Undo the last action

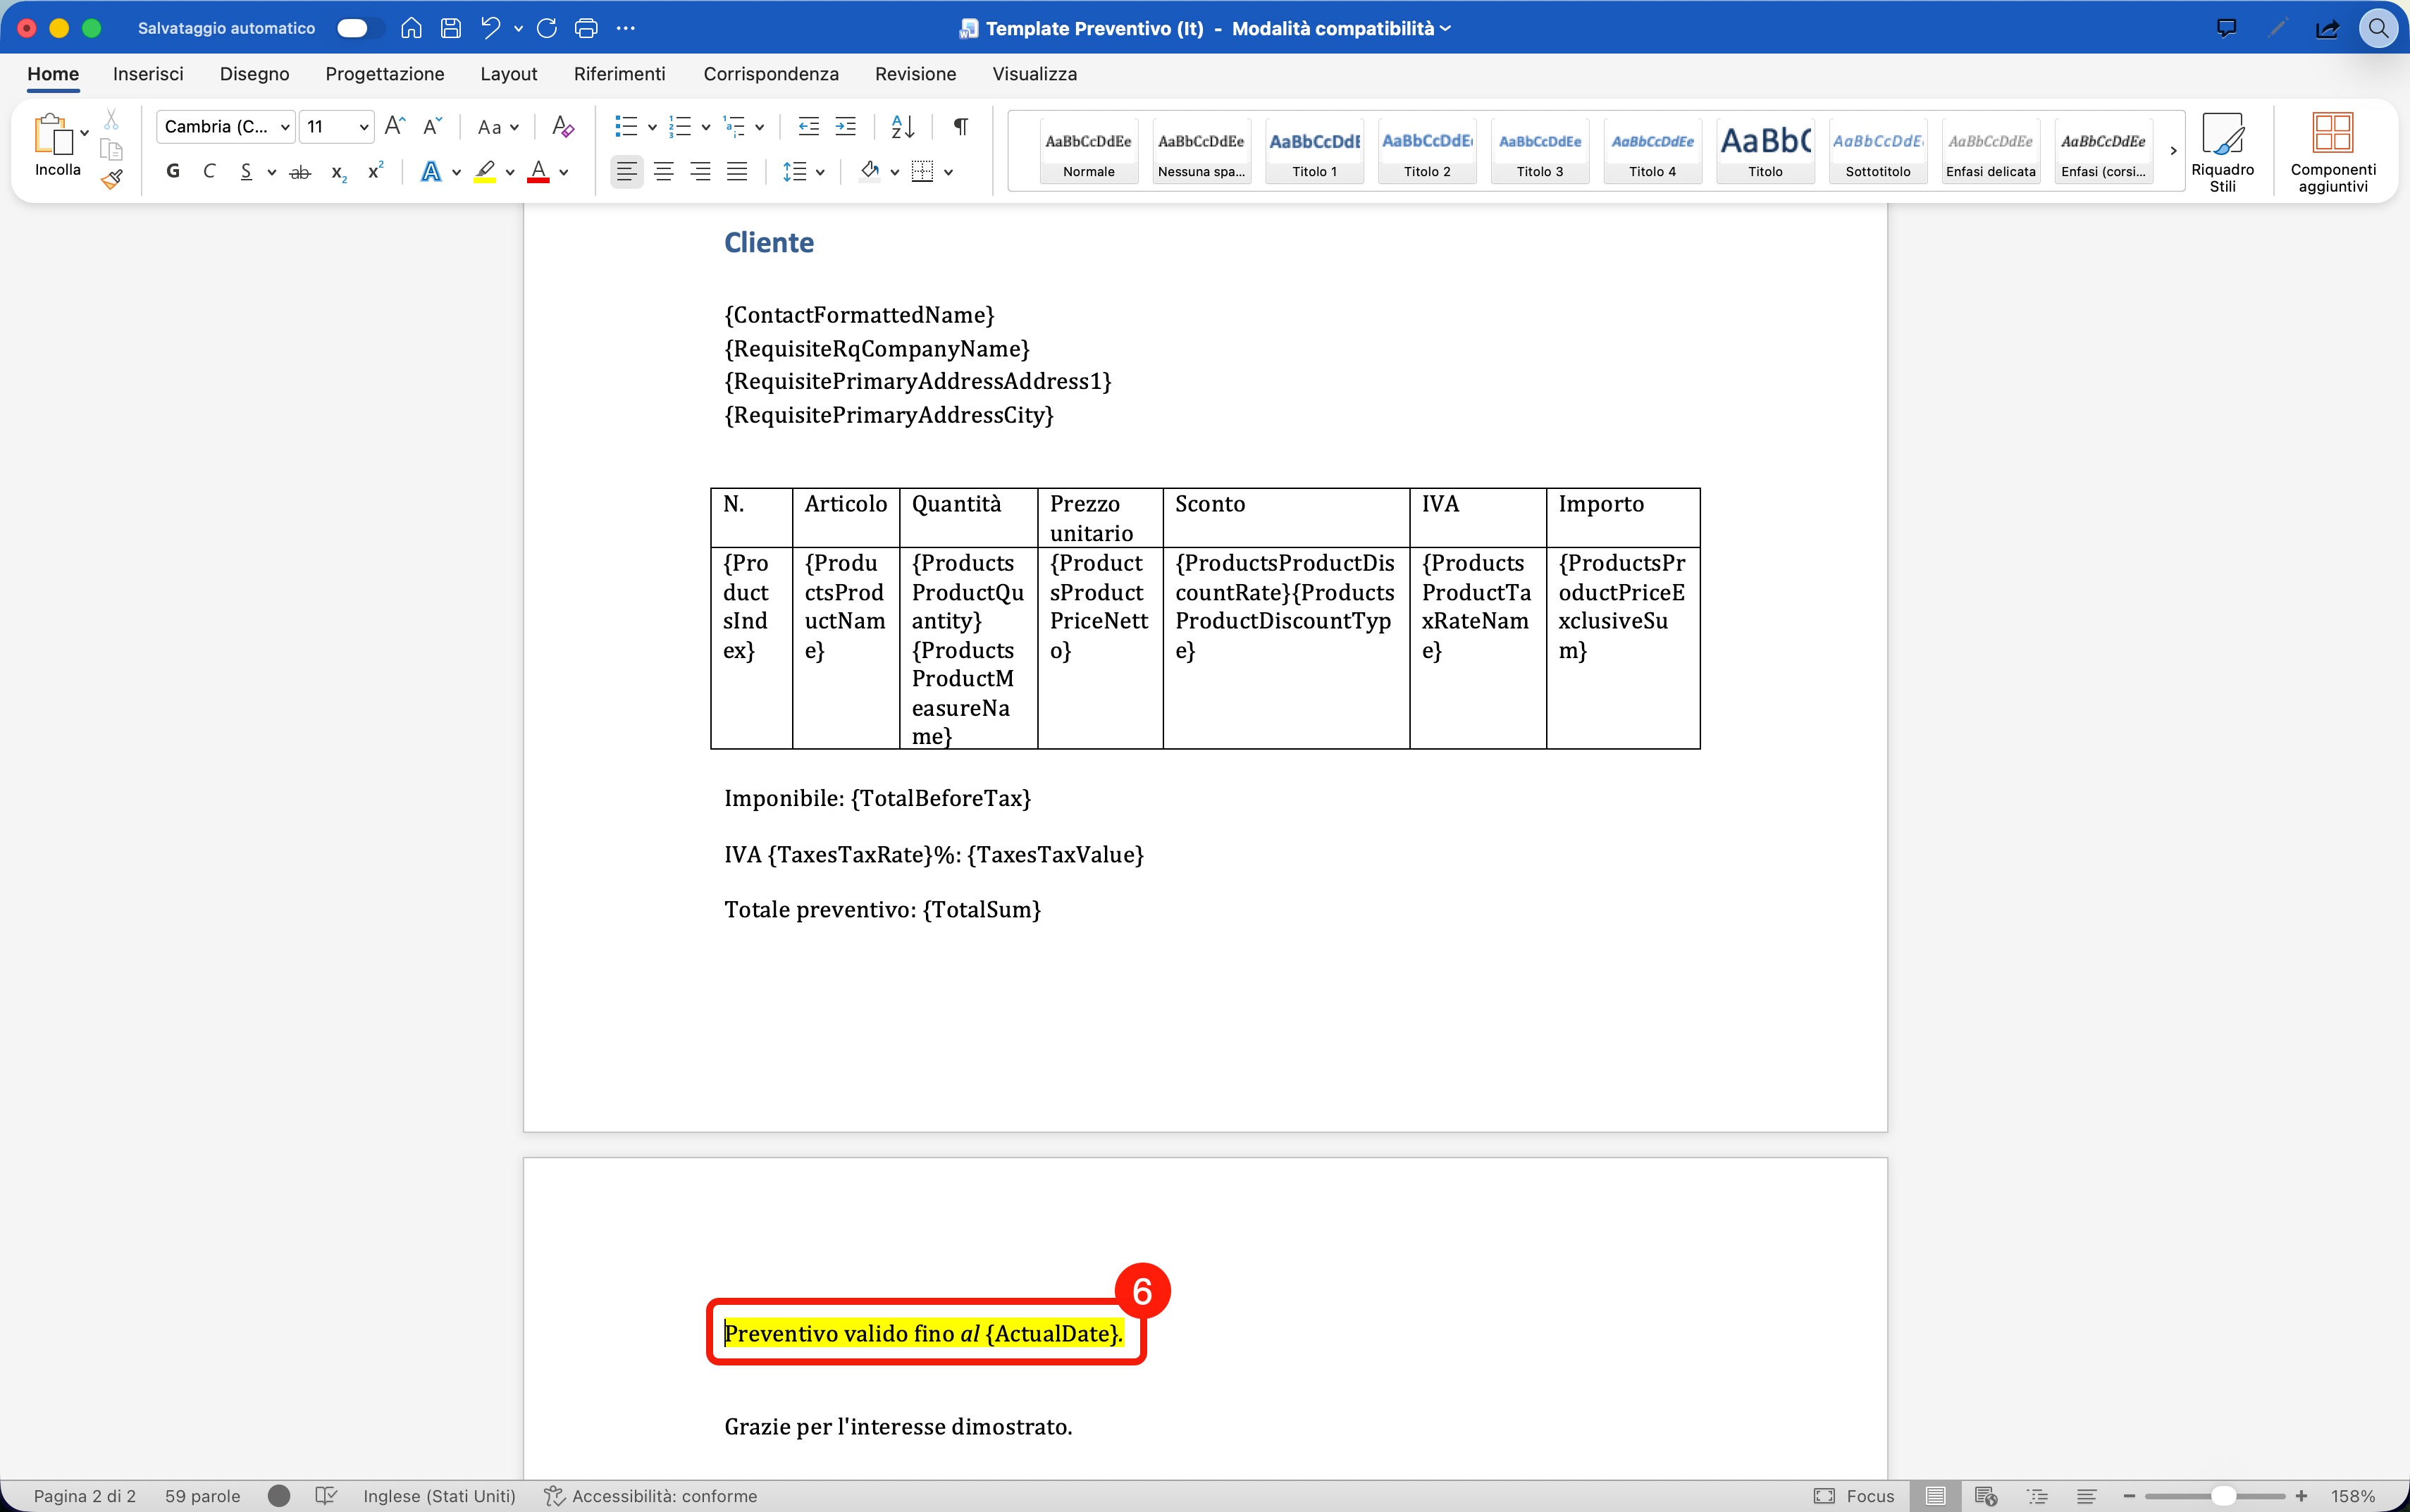coord(489,28)
